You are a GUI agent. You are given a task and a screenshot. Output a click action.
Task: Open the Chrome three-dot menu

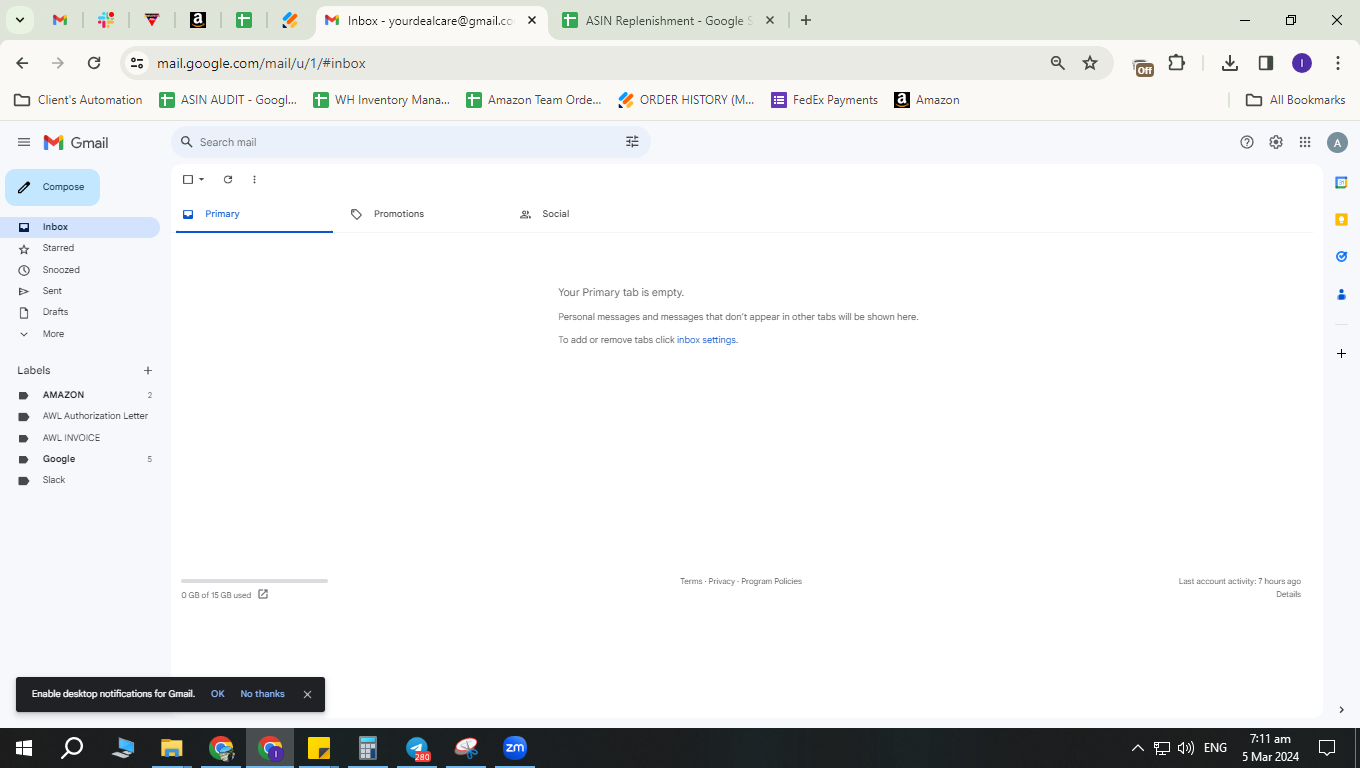pos(1338,63)
